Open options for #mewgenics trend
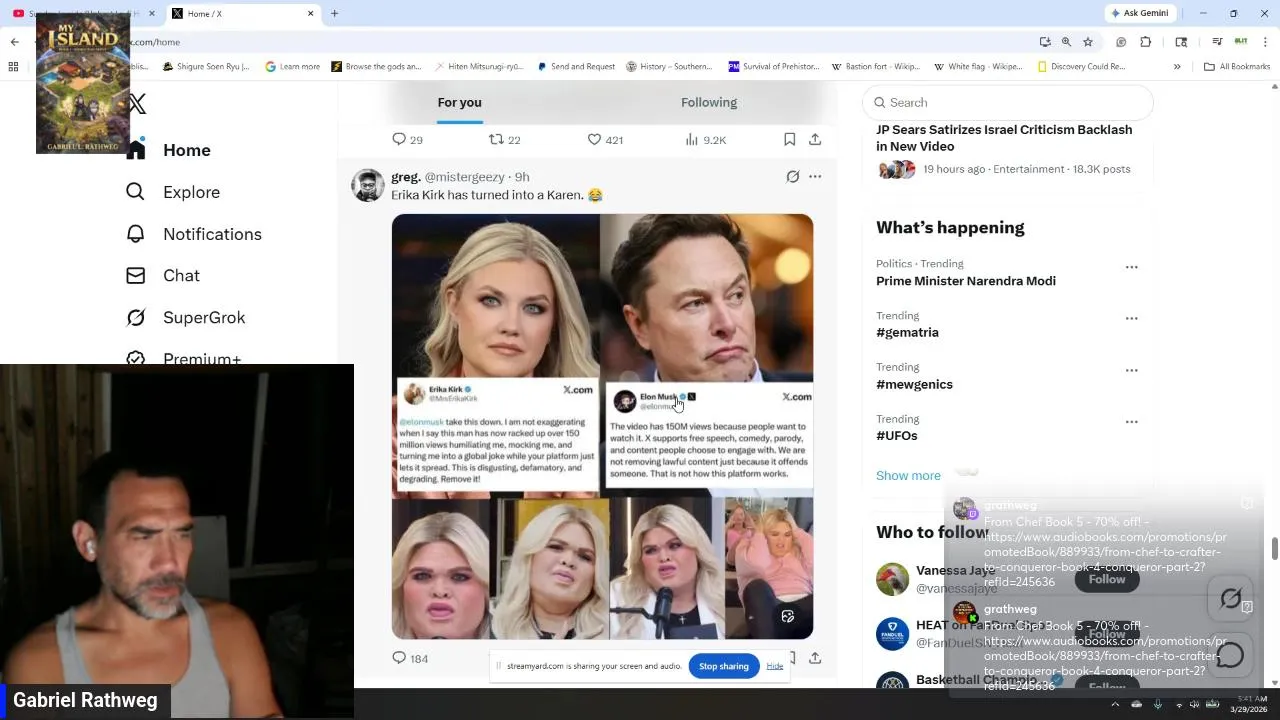This screenshot has height=720, width=1280. 1132,370
